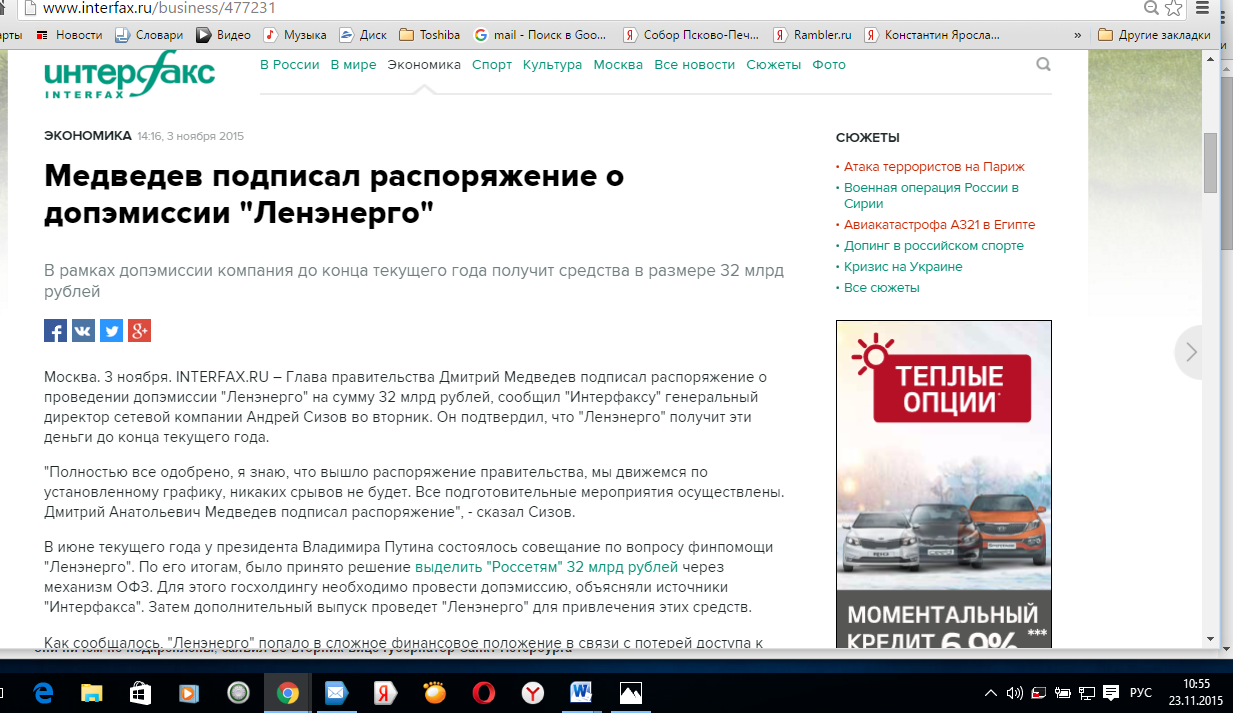Screen dimensions: 1233x713
Task: Open 'Все новости' section
Action: point(695,65)
